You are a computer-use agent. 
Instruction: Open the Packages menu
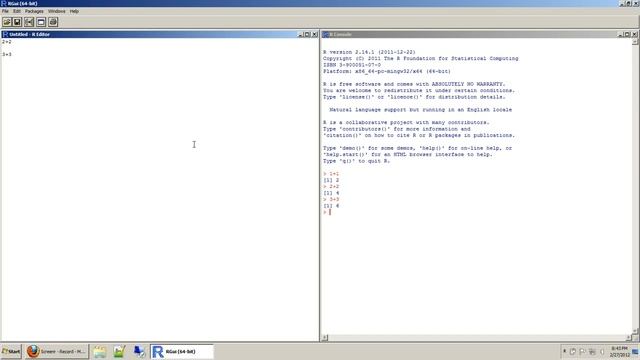click(x=34, y=11)
